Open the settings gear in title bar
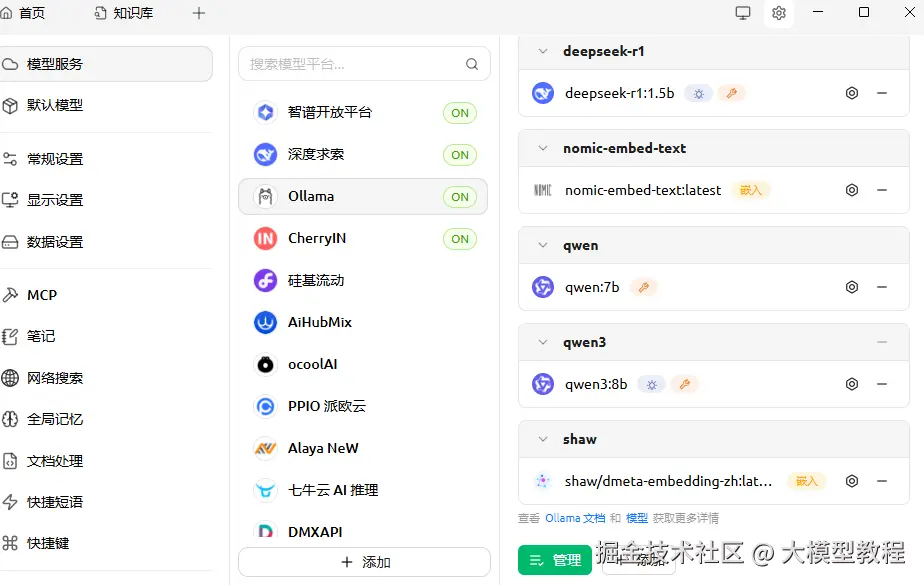 (778, 13)
